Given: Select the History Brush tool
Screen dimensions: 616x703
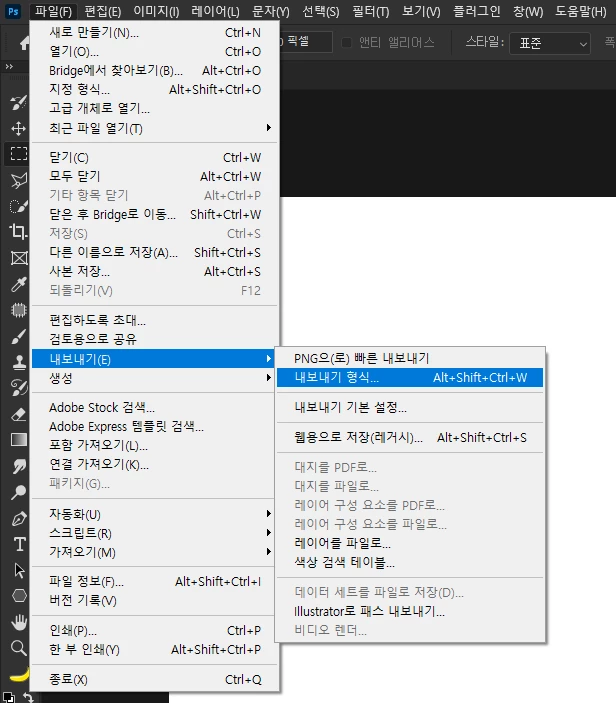Looking at the screenshot, I should tap(18, 388).
